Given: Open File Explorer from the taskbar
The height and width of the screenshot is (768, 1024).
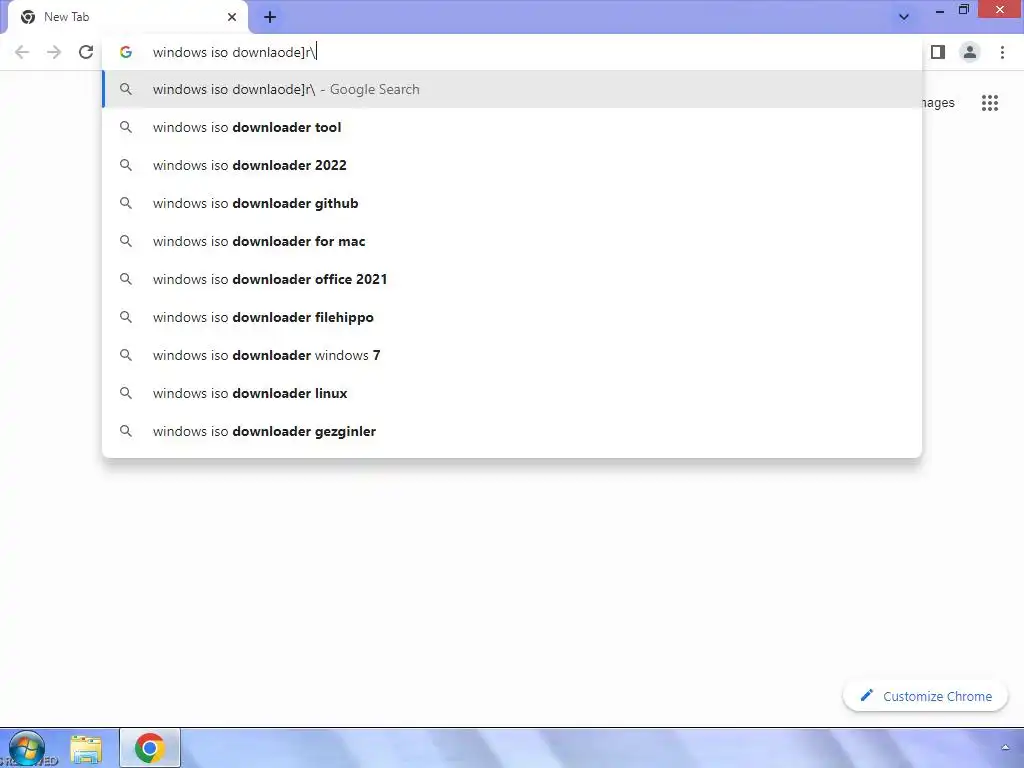Looking at the screenshot, I should pyautogui.click(x=86, y=749).
